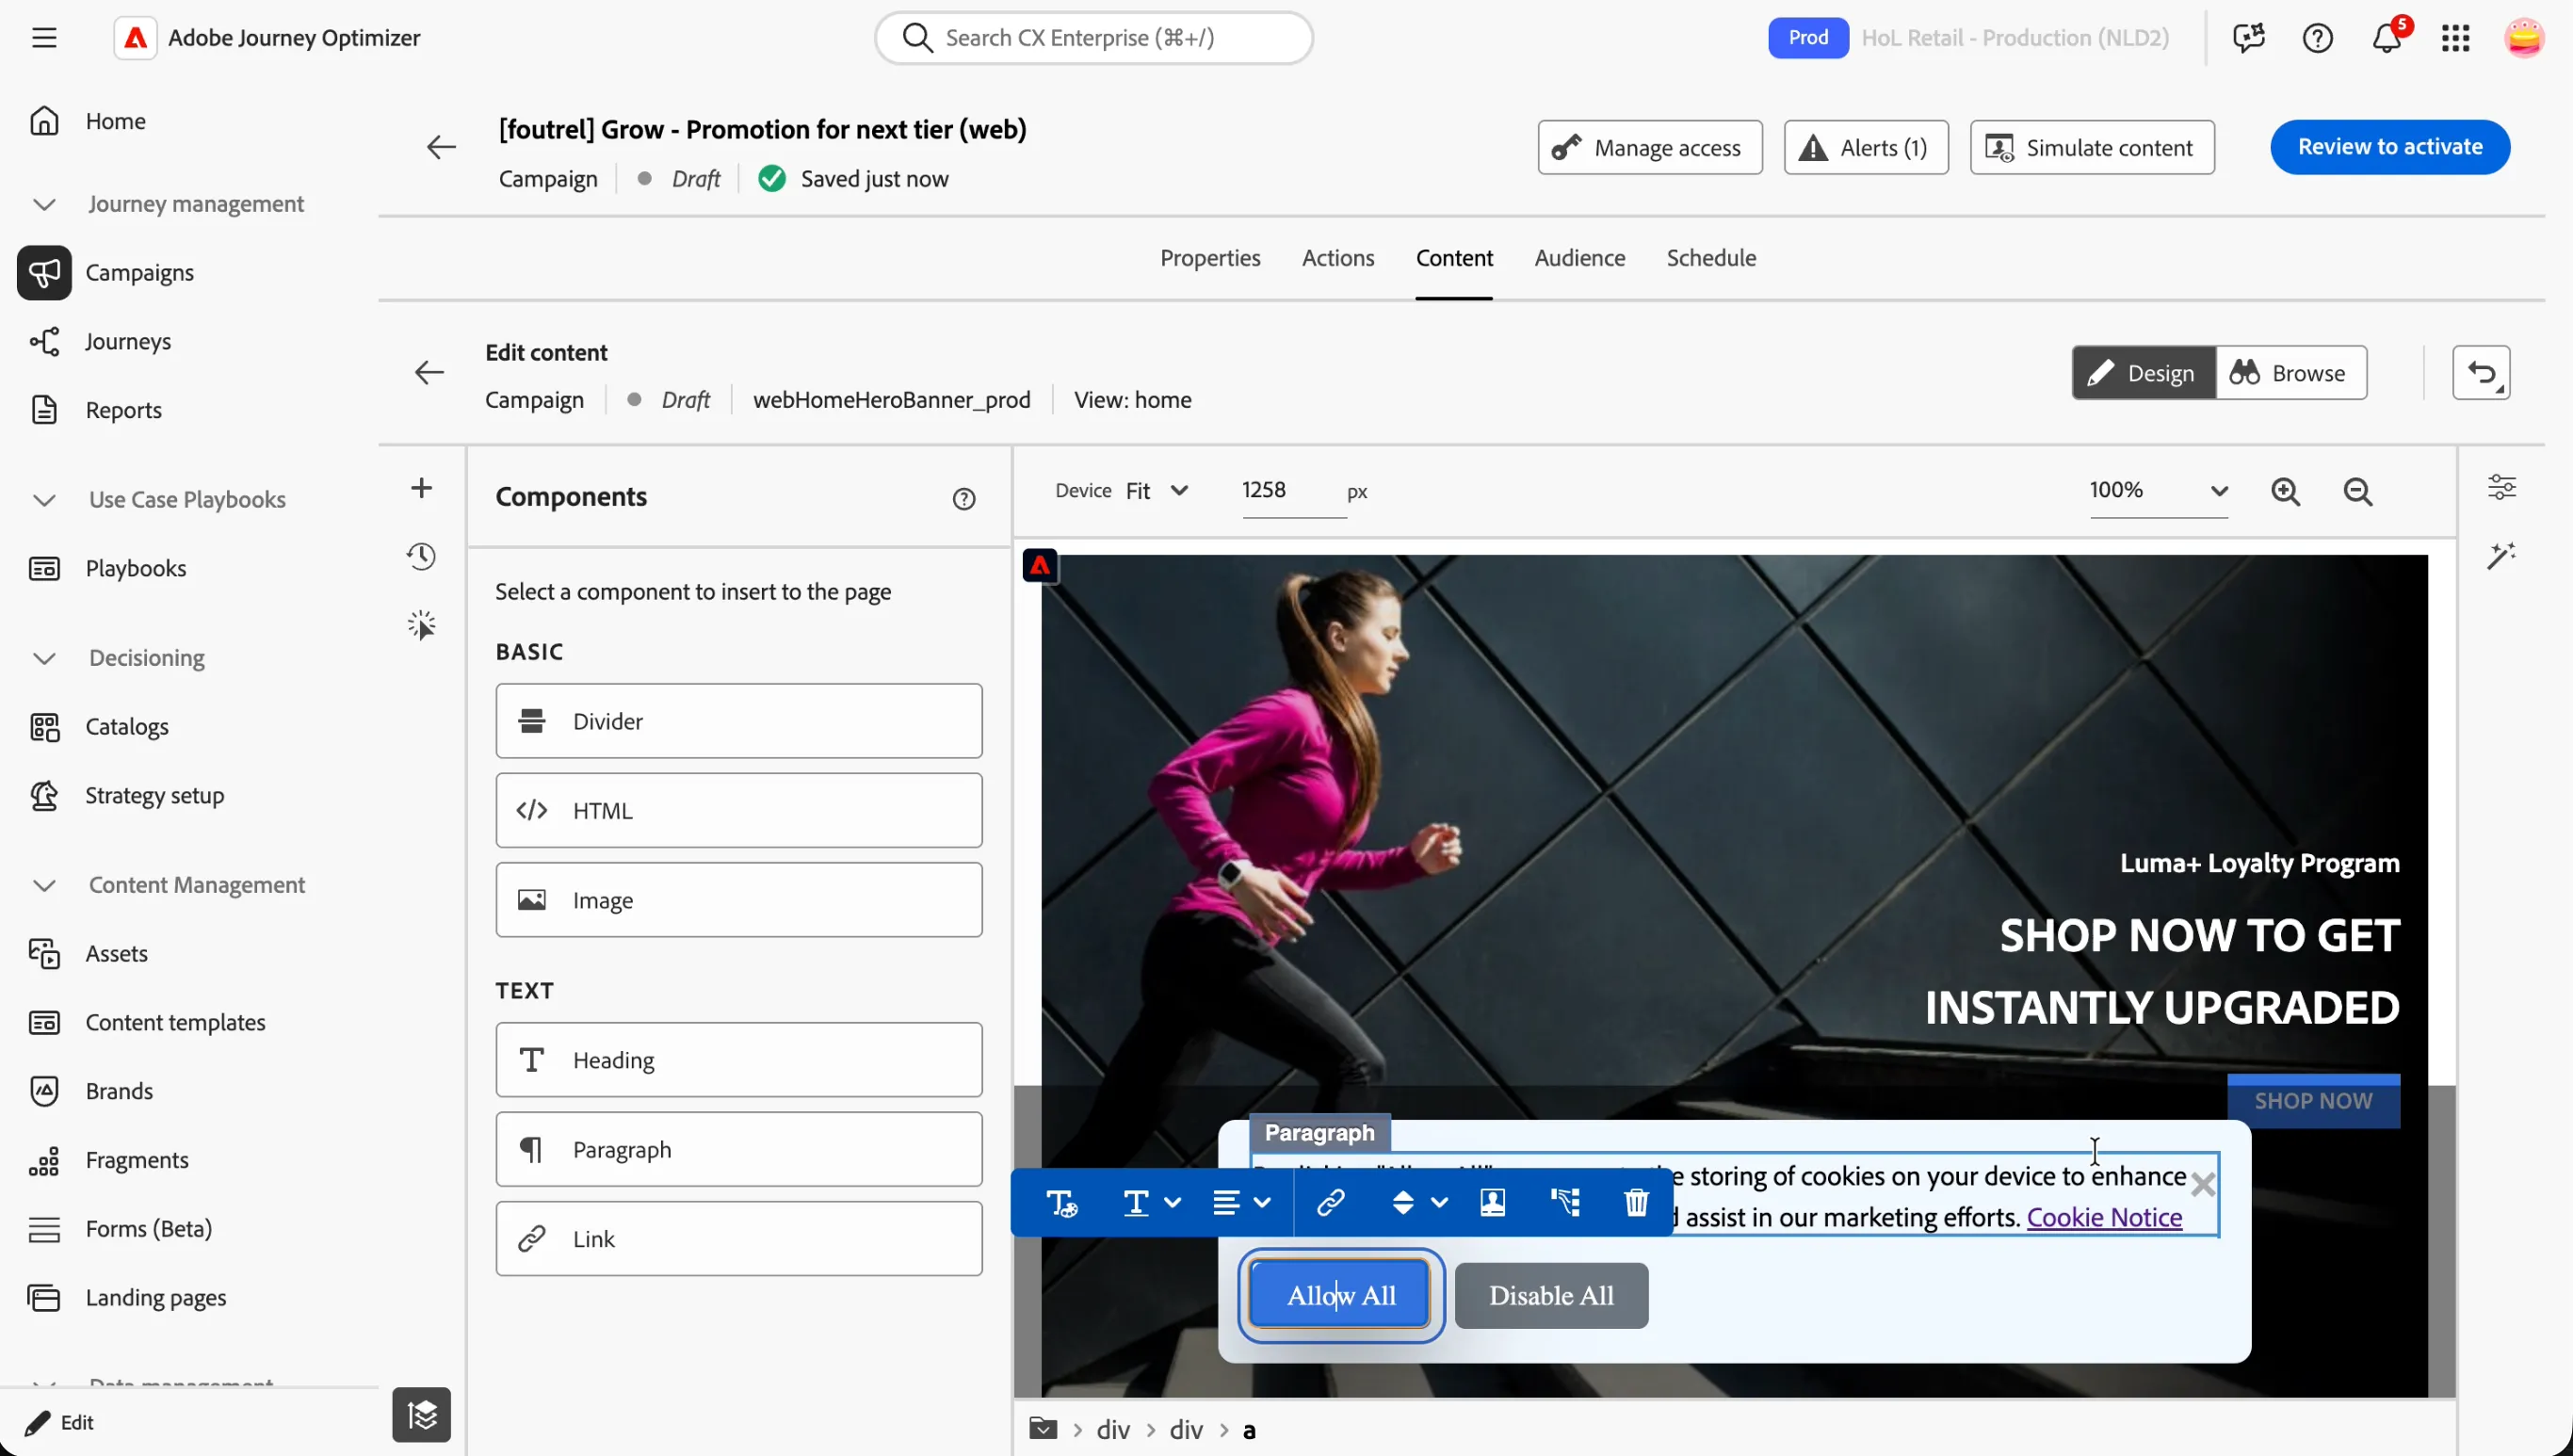The height and width of the screenshot is (1456, 2573).
Task: Collapse the Journey management section
Action: 44,204
